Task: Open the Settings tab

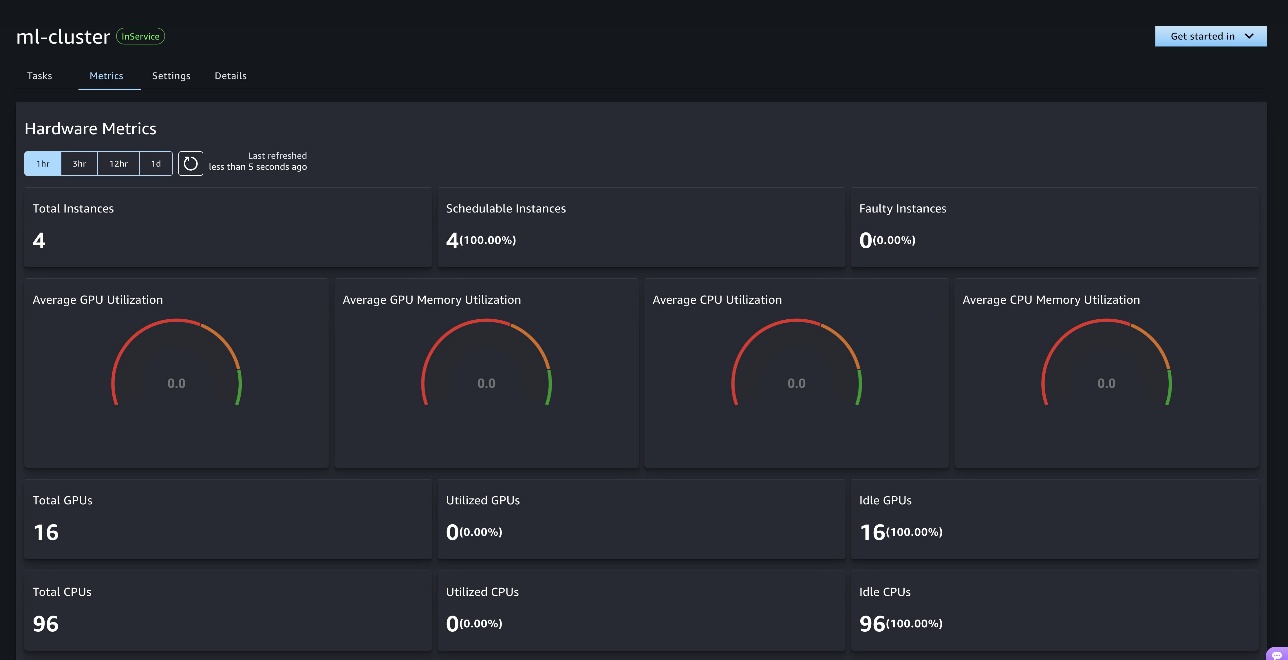Action: pos(171,76)
